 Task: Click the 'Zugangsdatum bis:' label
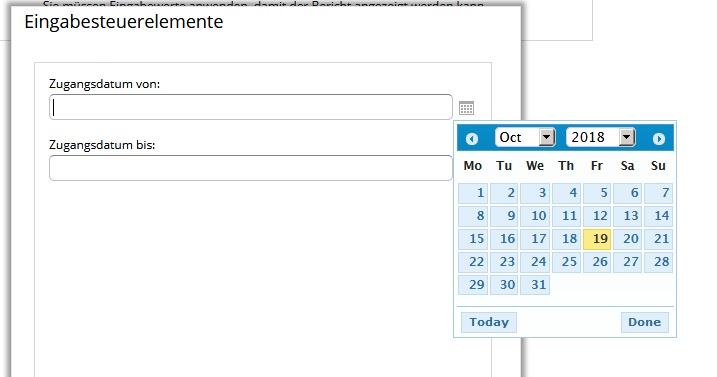(102, 145)
